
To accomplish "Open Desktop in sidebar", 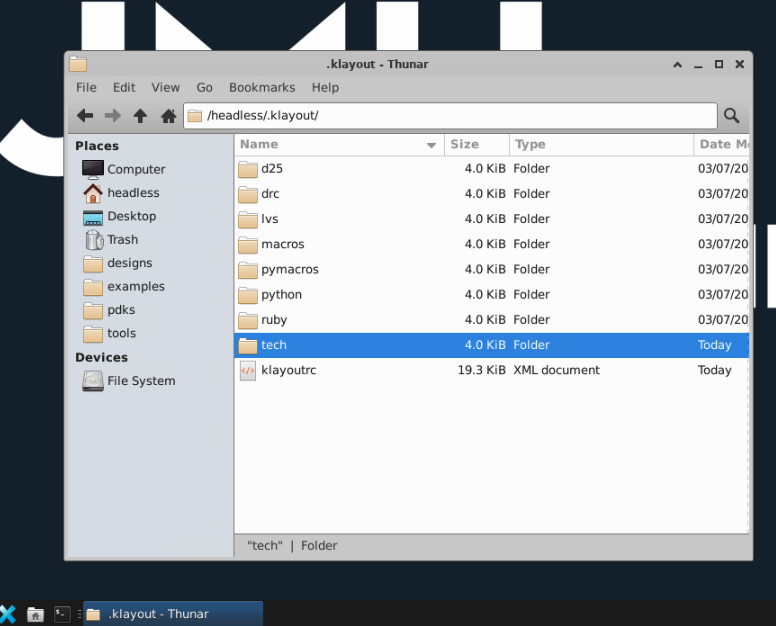I will (x=131, y=216).
